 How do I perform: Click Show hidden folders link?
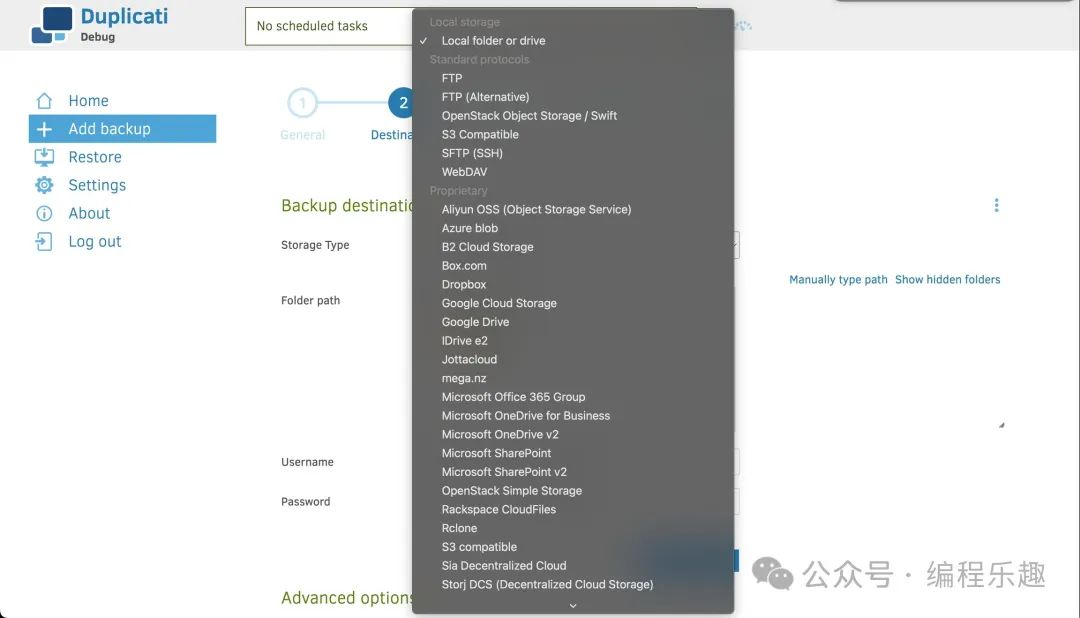[x=947, y=280]
